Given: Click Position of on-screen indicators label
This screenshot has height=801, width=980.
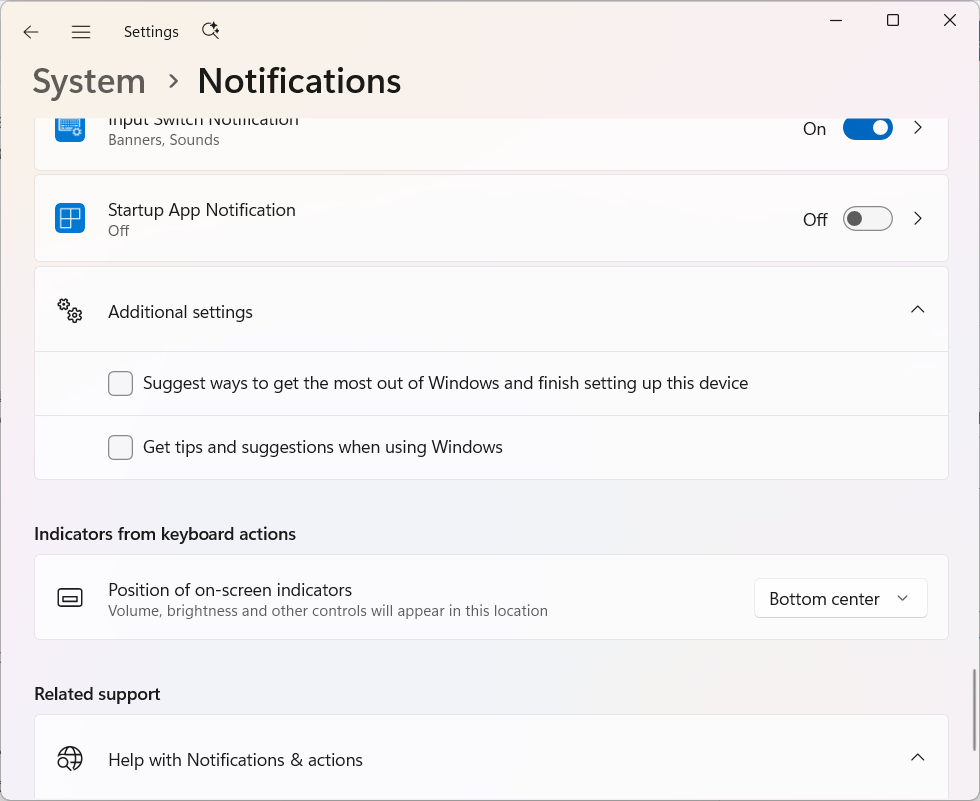Looking at the screenshot, I should (230, 590).
